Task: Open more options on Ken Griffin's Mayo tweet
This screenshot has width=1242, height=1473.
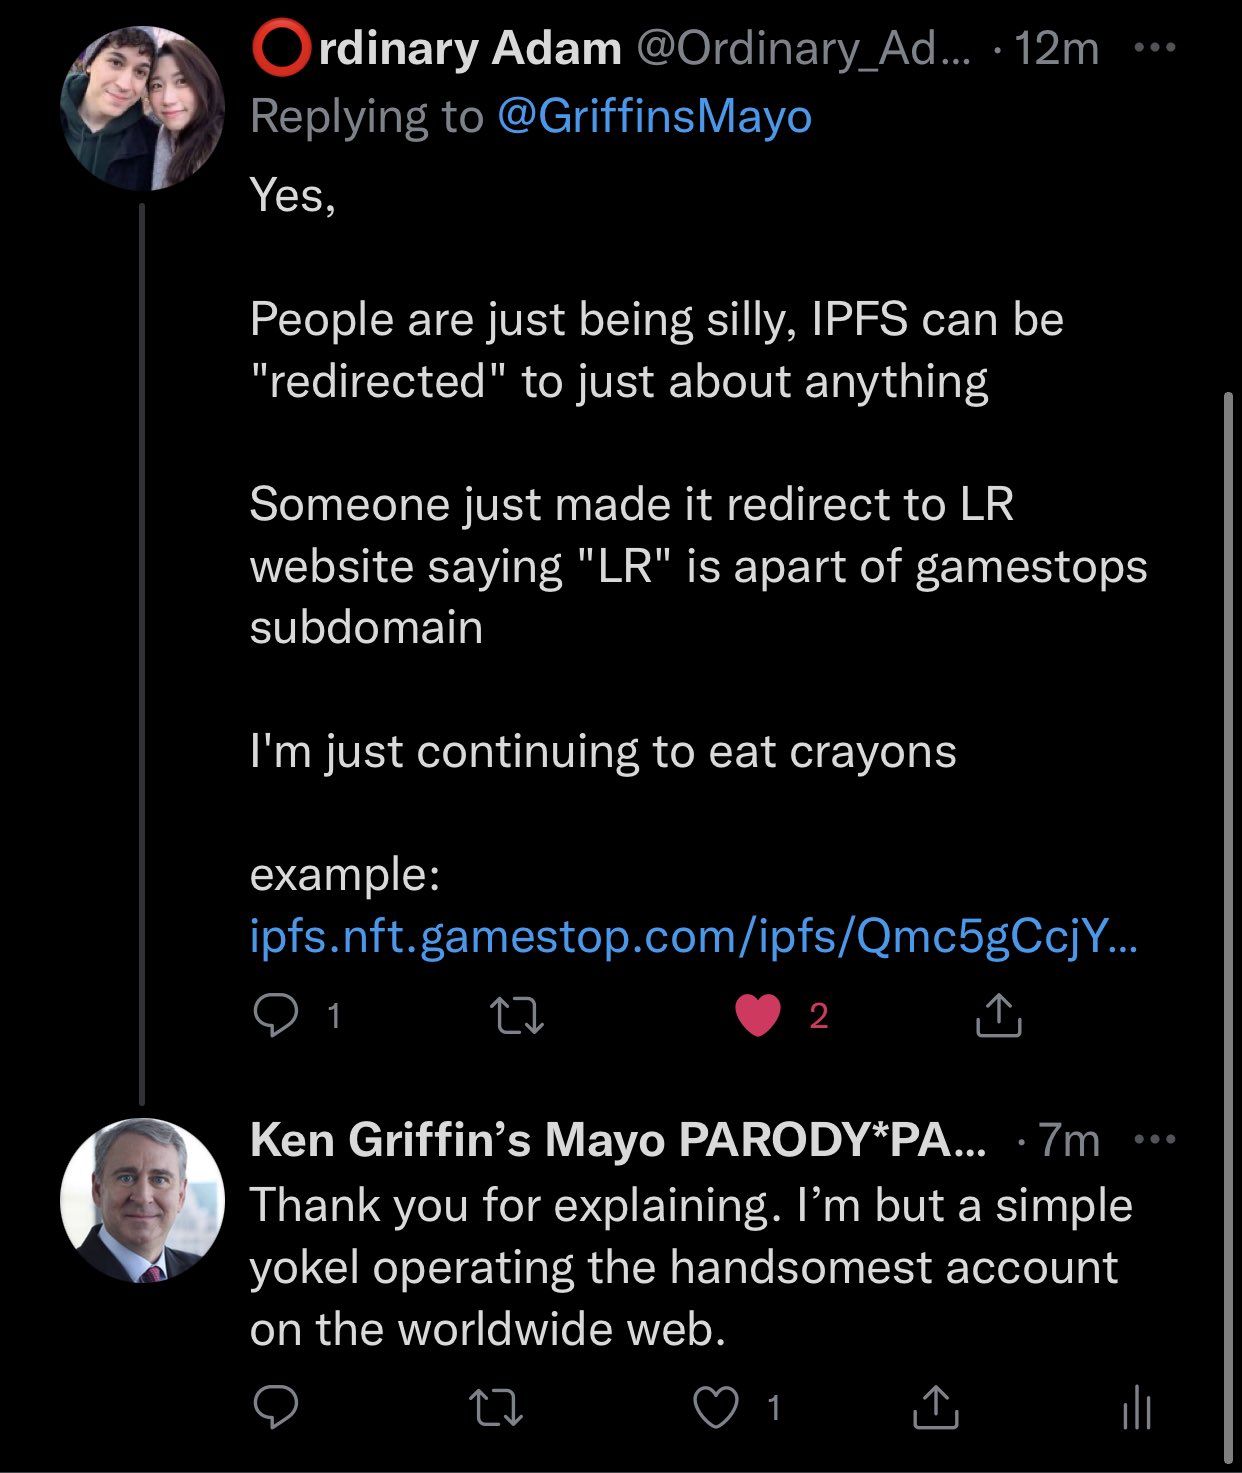Action: [1155, 1139]
